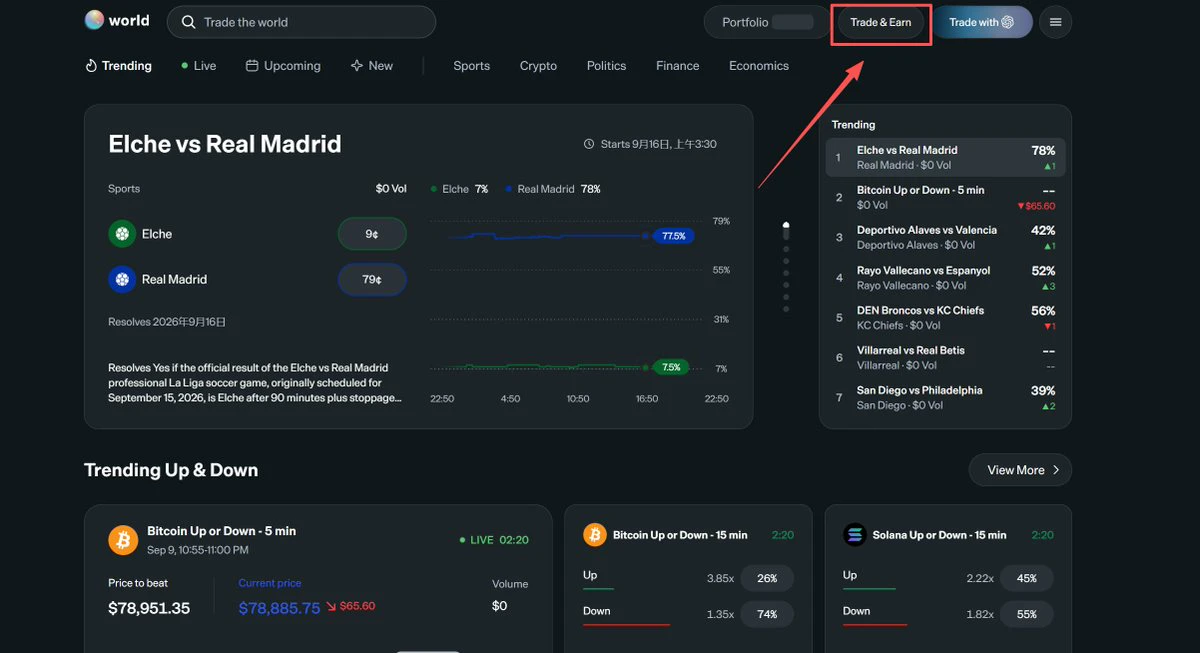The height and width of the screenshot is (653, 1200).
Task: Buy Elche at 9¢
Action: pos(372,234)
